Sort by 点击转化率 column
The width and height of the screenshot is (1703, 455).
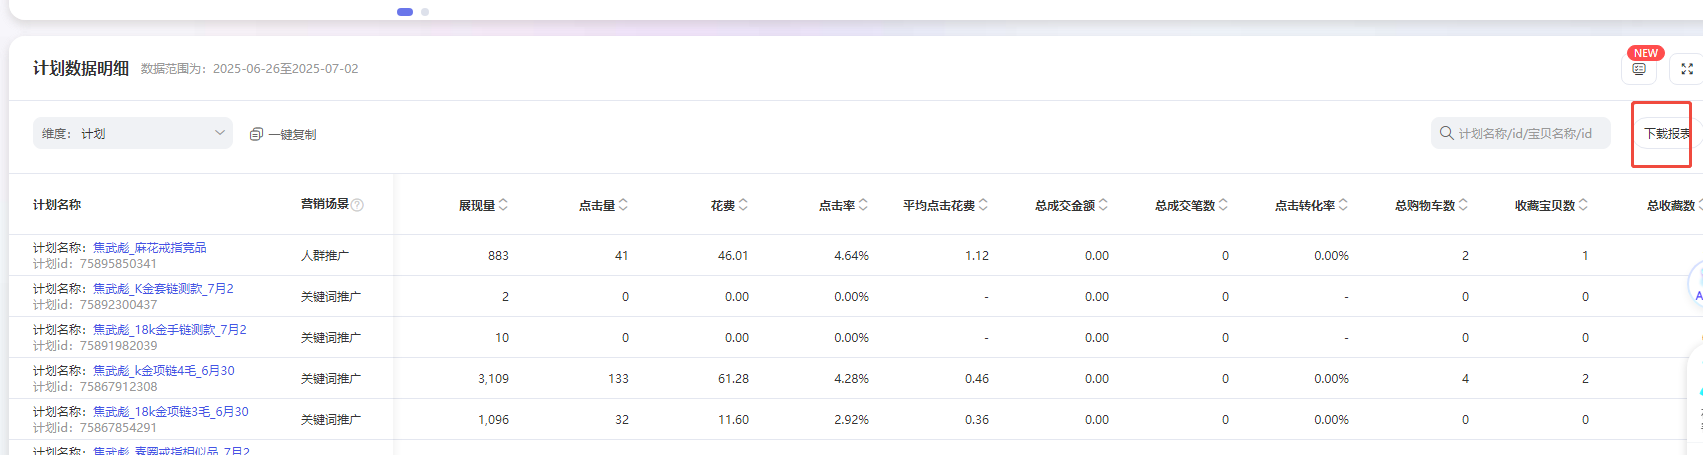(x=1344, y=205)
